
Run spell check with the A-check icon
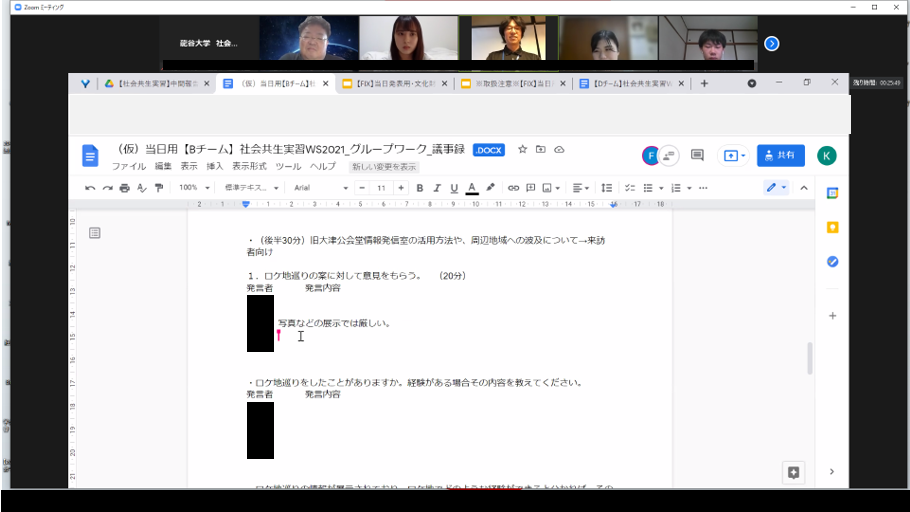[x=142, y=188]
